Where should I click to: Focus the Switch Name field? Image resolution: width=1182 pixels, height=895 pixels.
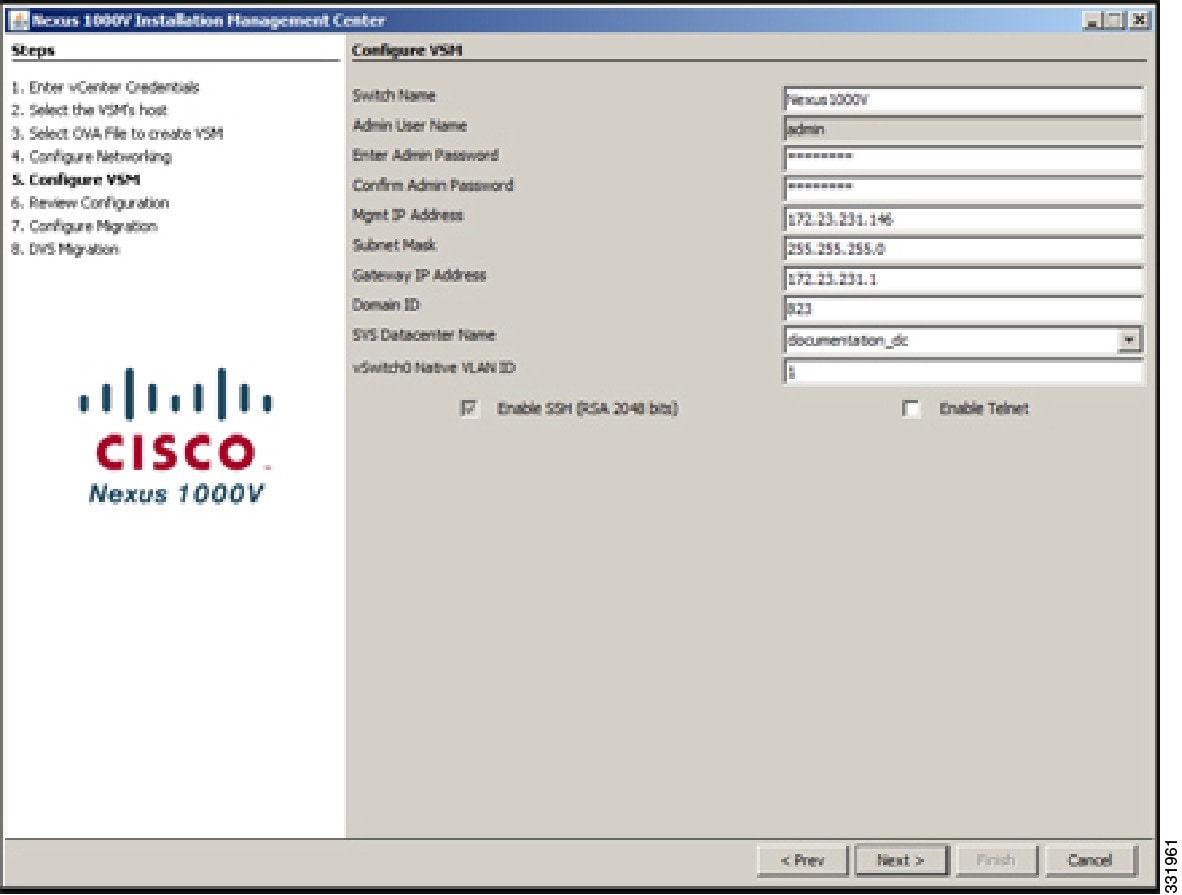point(963,100)
